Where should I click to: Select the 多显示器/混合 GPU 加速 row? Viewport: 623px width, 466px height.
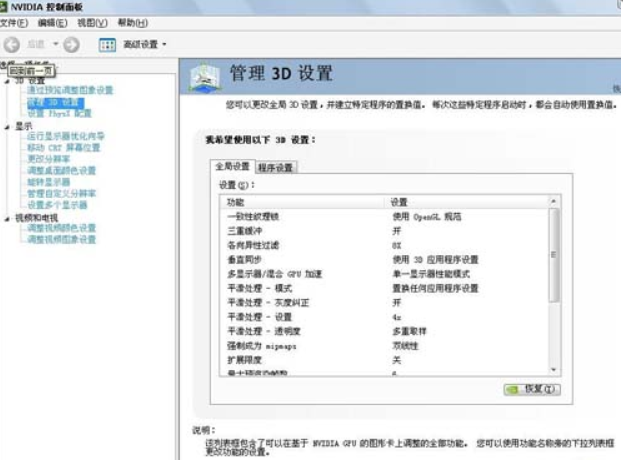coord(384,274)
